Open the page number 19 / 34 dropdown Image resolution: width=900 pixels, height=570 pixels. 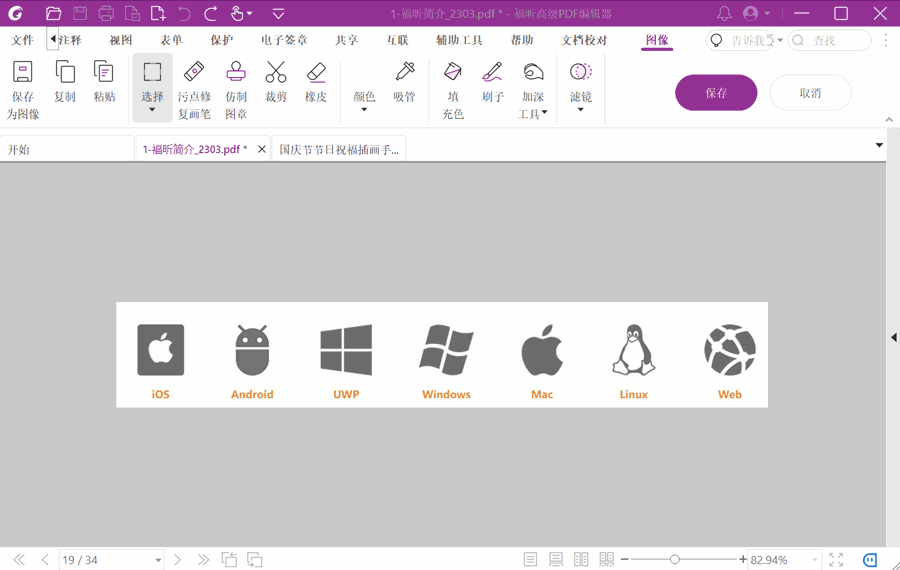158,560
